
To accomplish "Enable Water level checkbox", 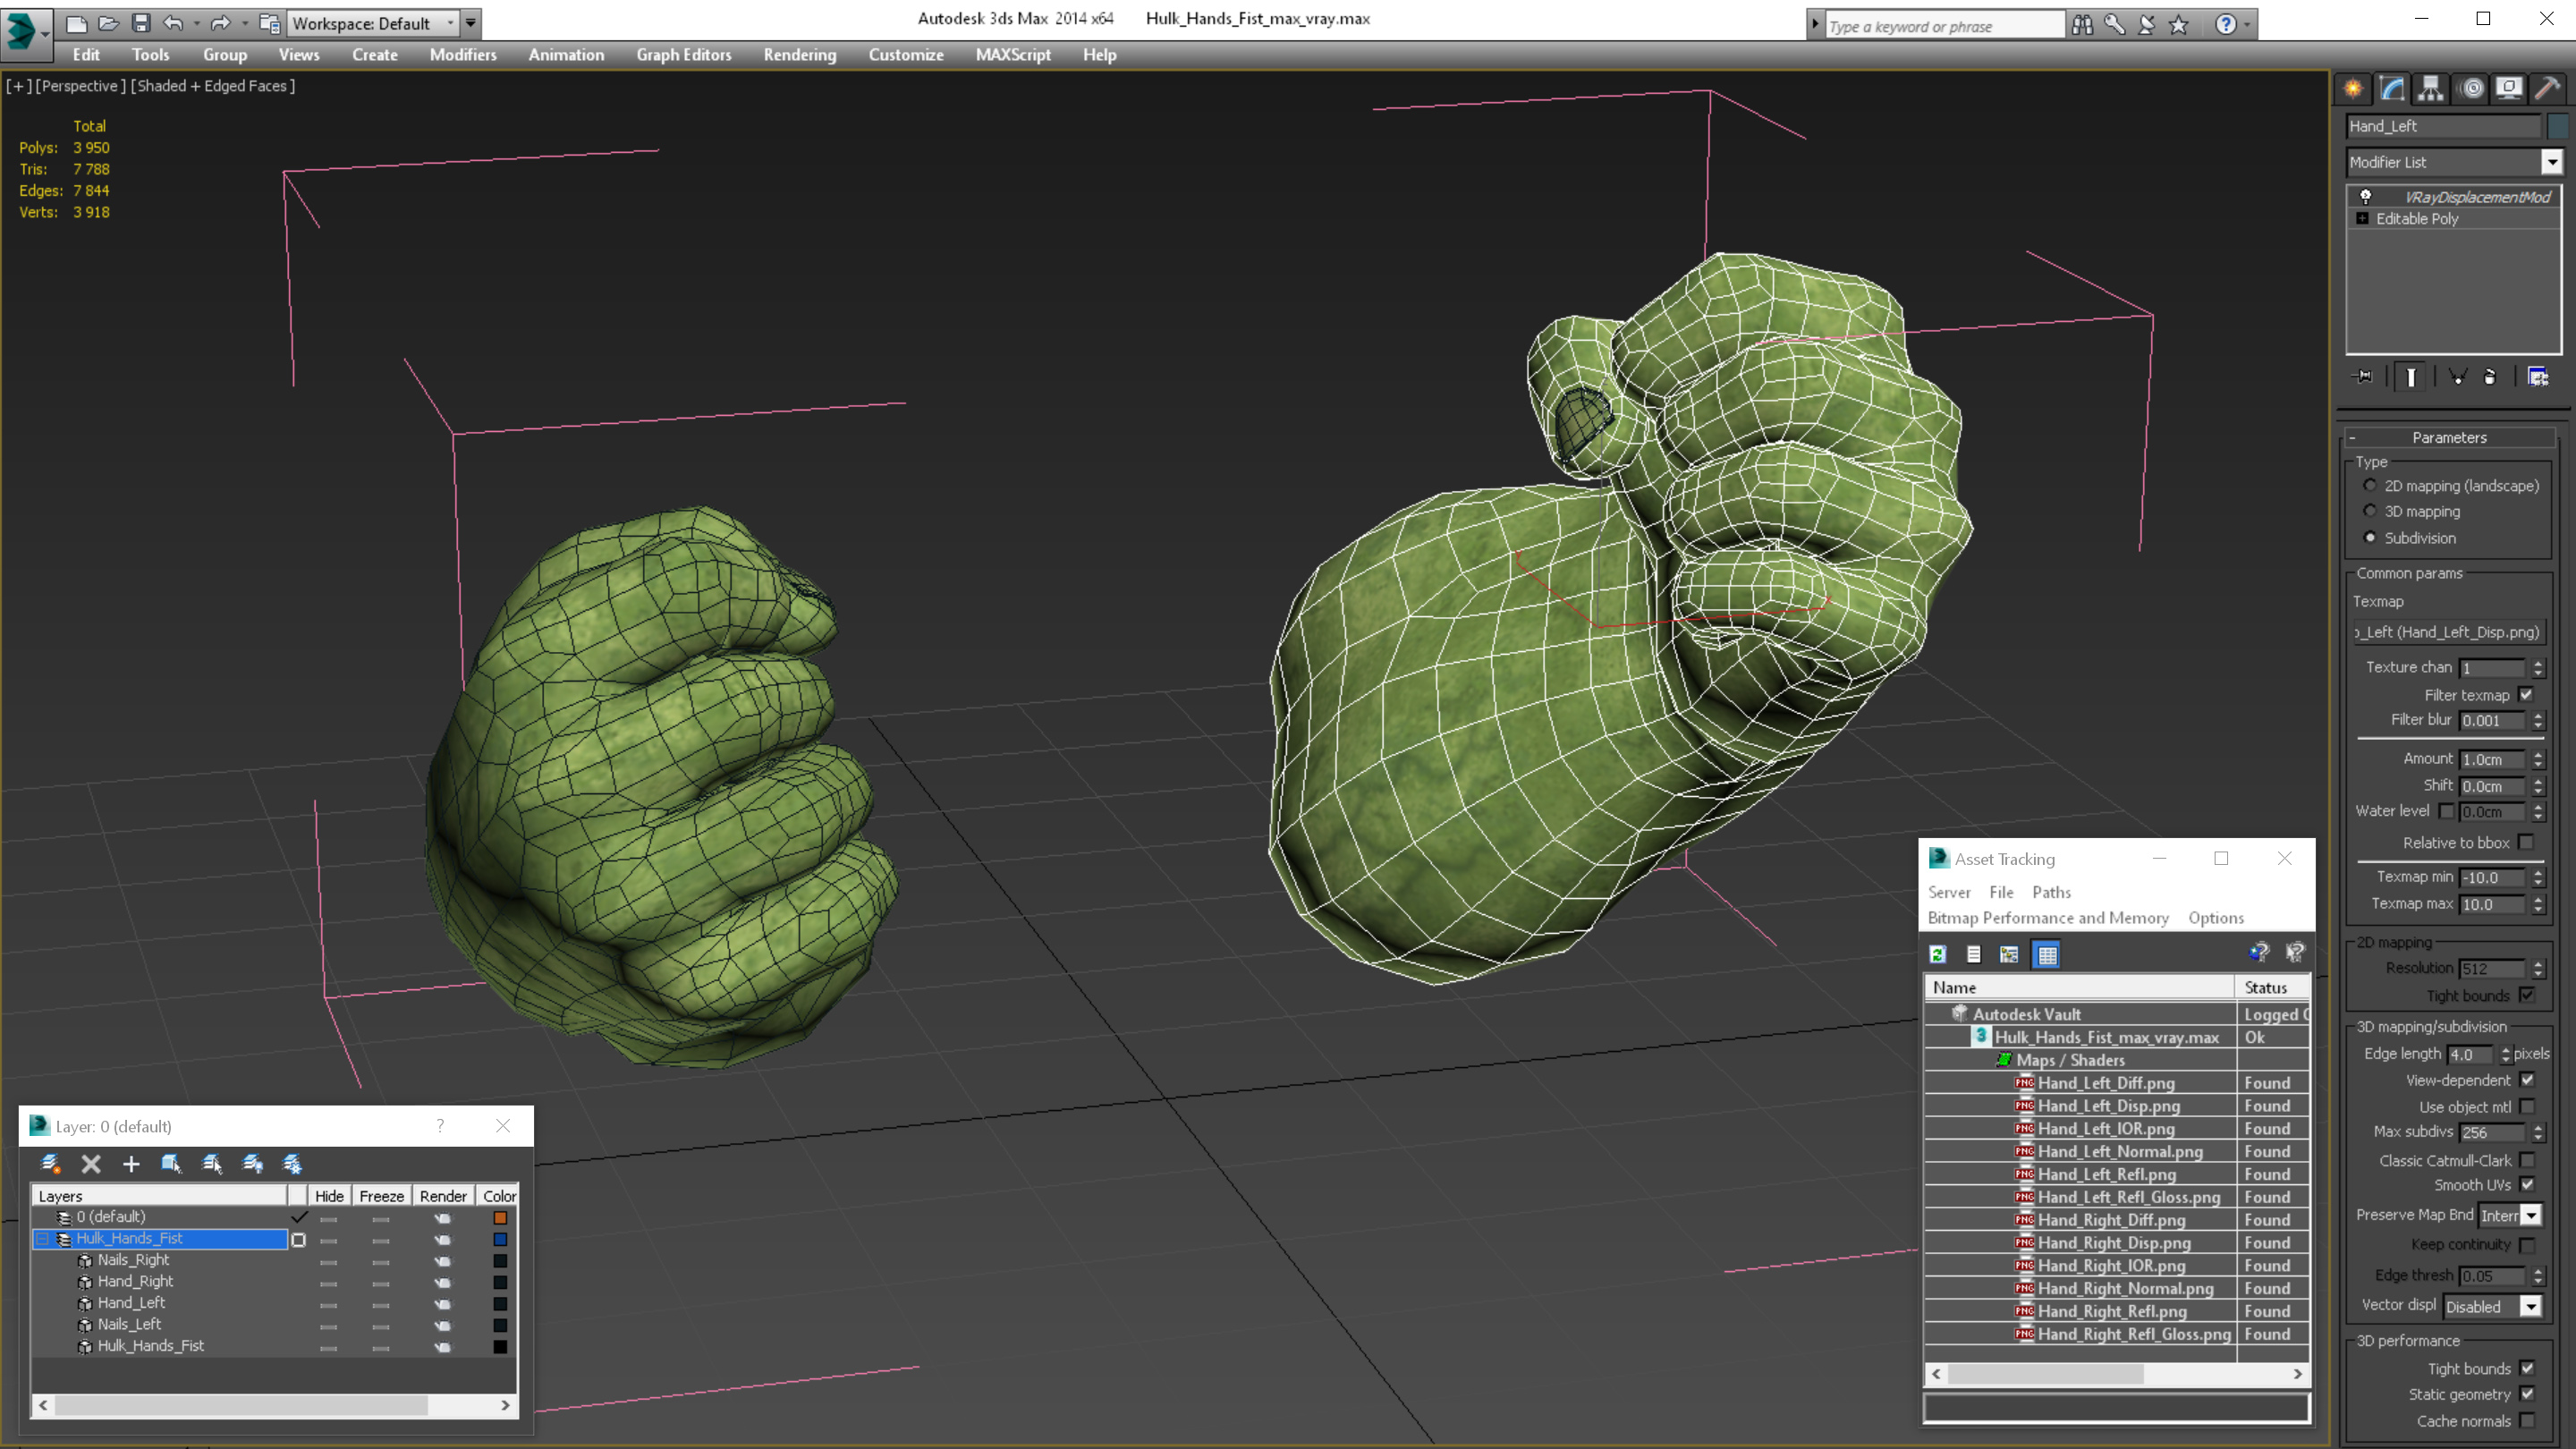I will (x=2447, y=811).
